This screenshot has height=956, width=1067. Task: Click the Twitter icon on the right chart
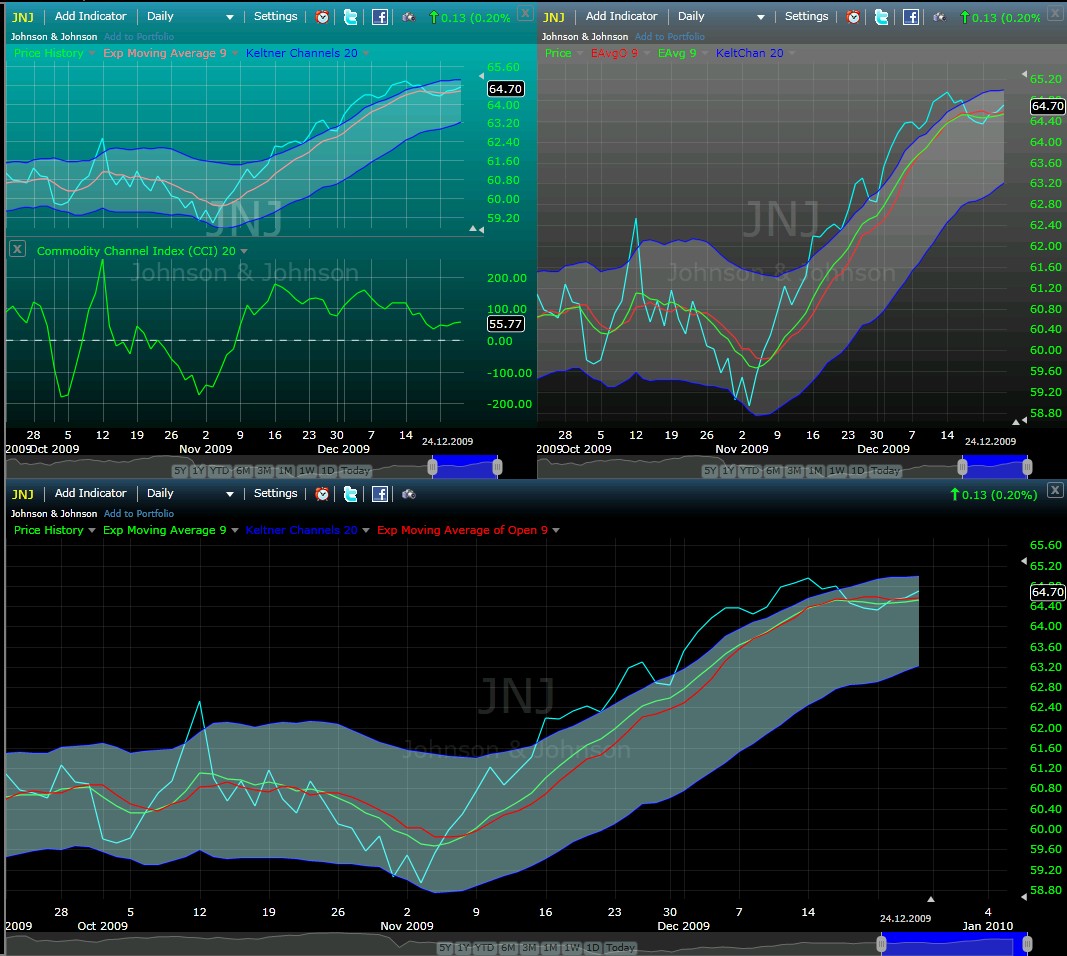[x=881, y=16]
